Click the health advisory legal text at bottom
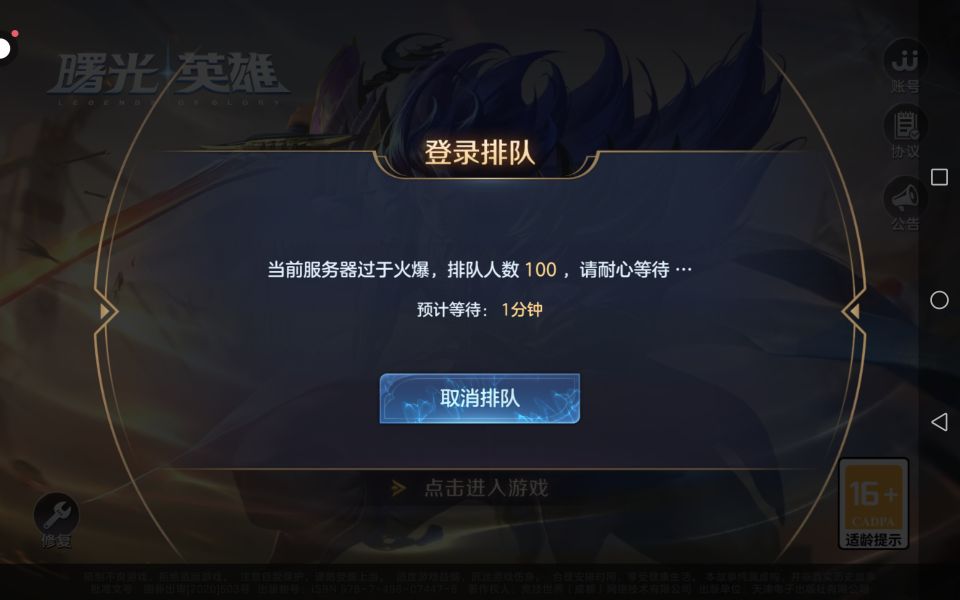This screenshot has width=960, height=600. [x=479, y=582]
